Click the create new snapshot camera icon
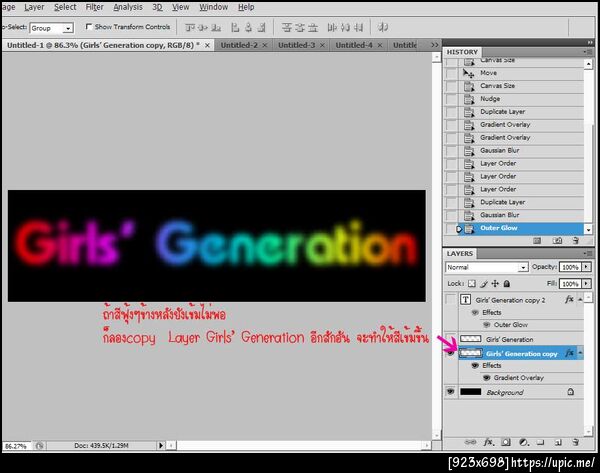This screenshot has width=600, height=473. (558, 241)
